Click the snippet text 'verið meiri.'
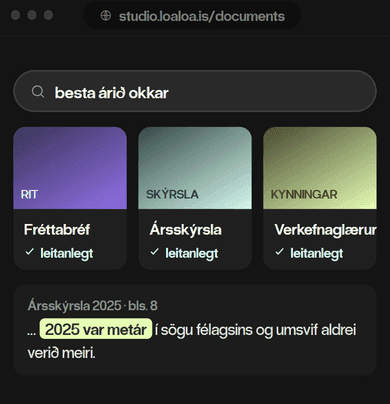Image resolution: width=390 pixels, height=404 pixels. pos(61,353)
